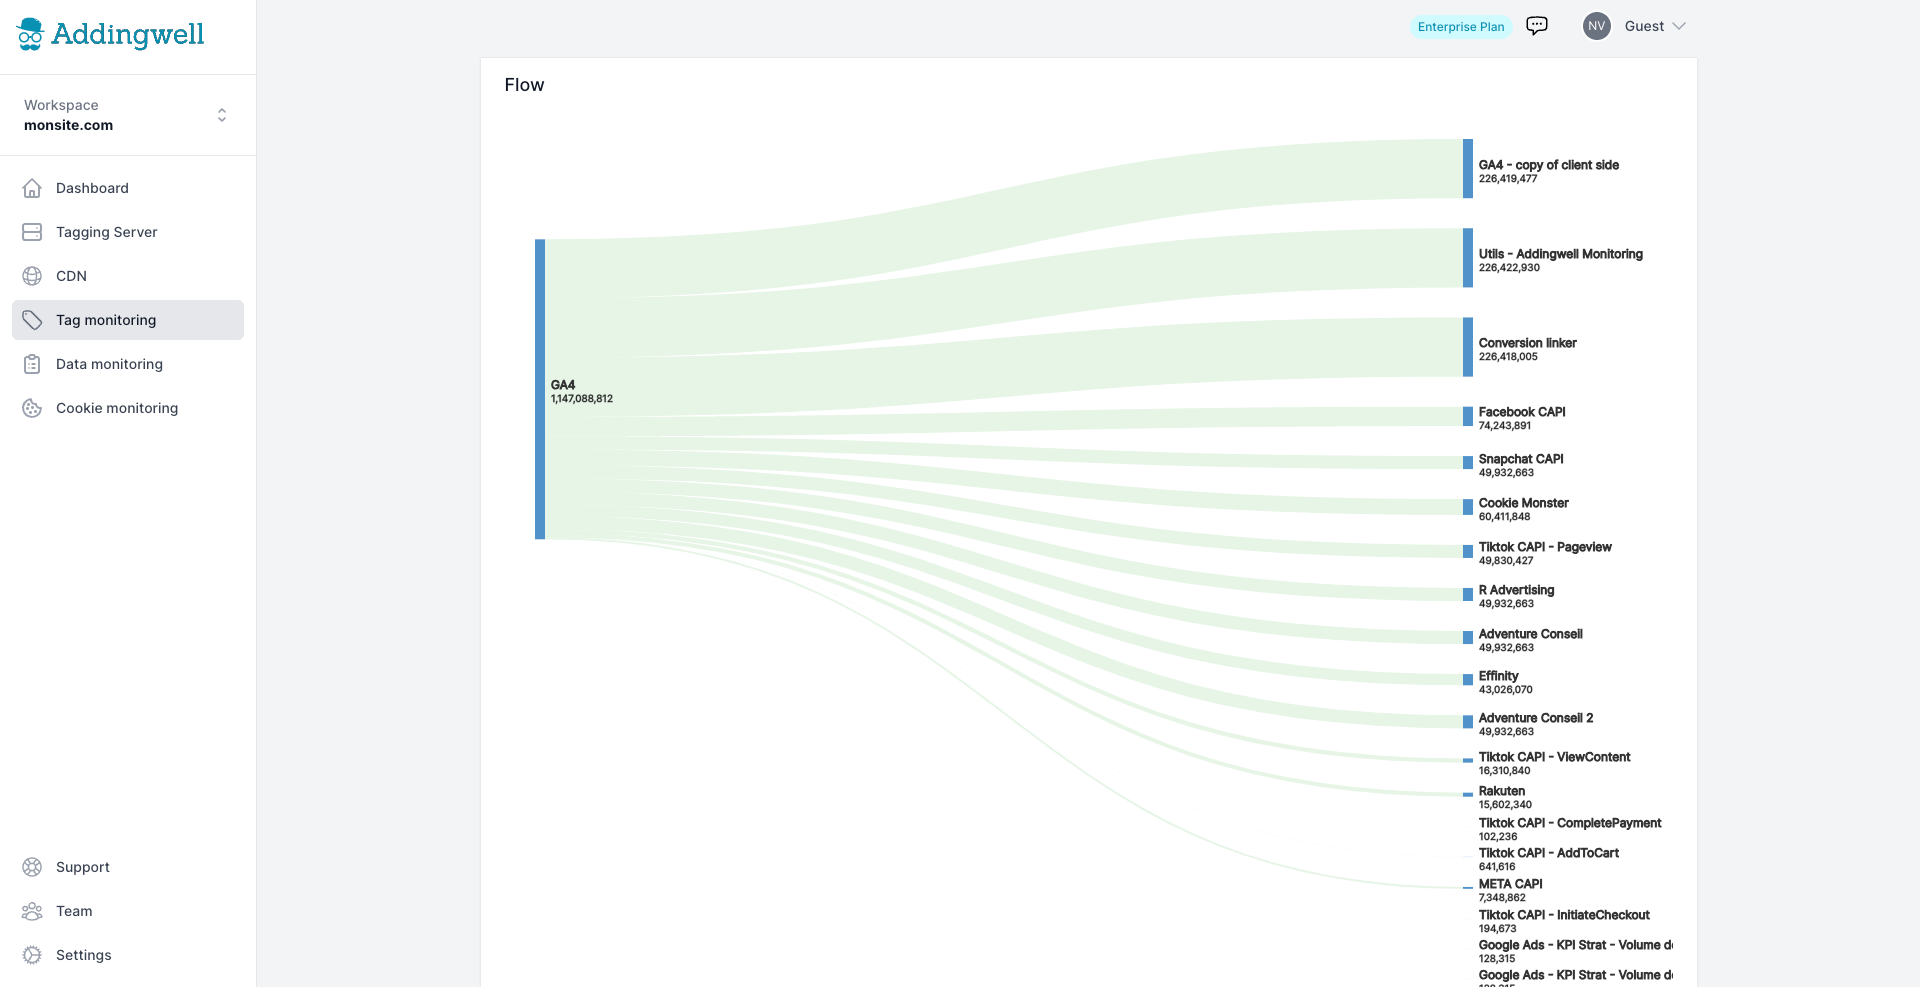Screen dimensions: 1920x987
Task: Click the META CAPI label
Action: click(1511, 884)
